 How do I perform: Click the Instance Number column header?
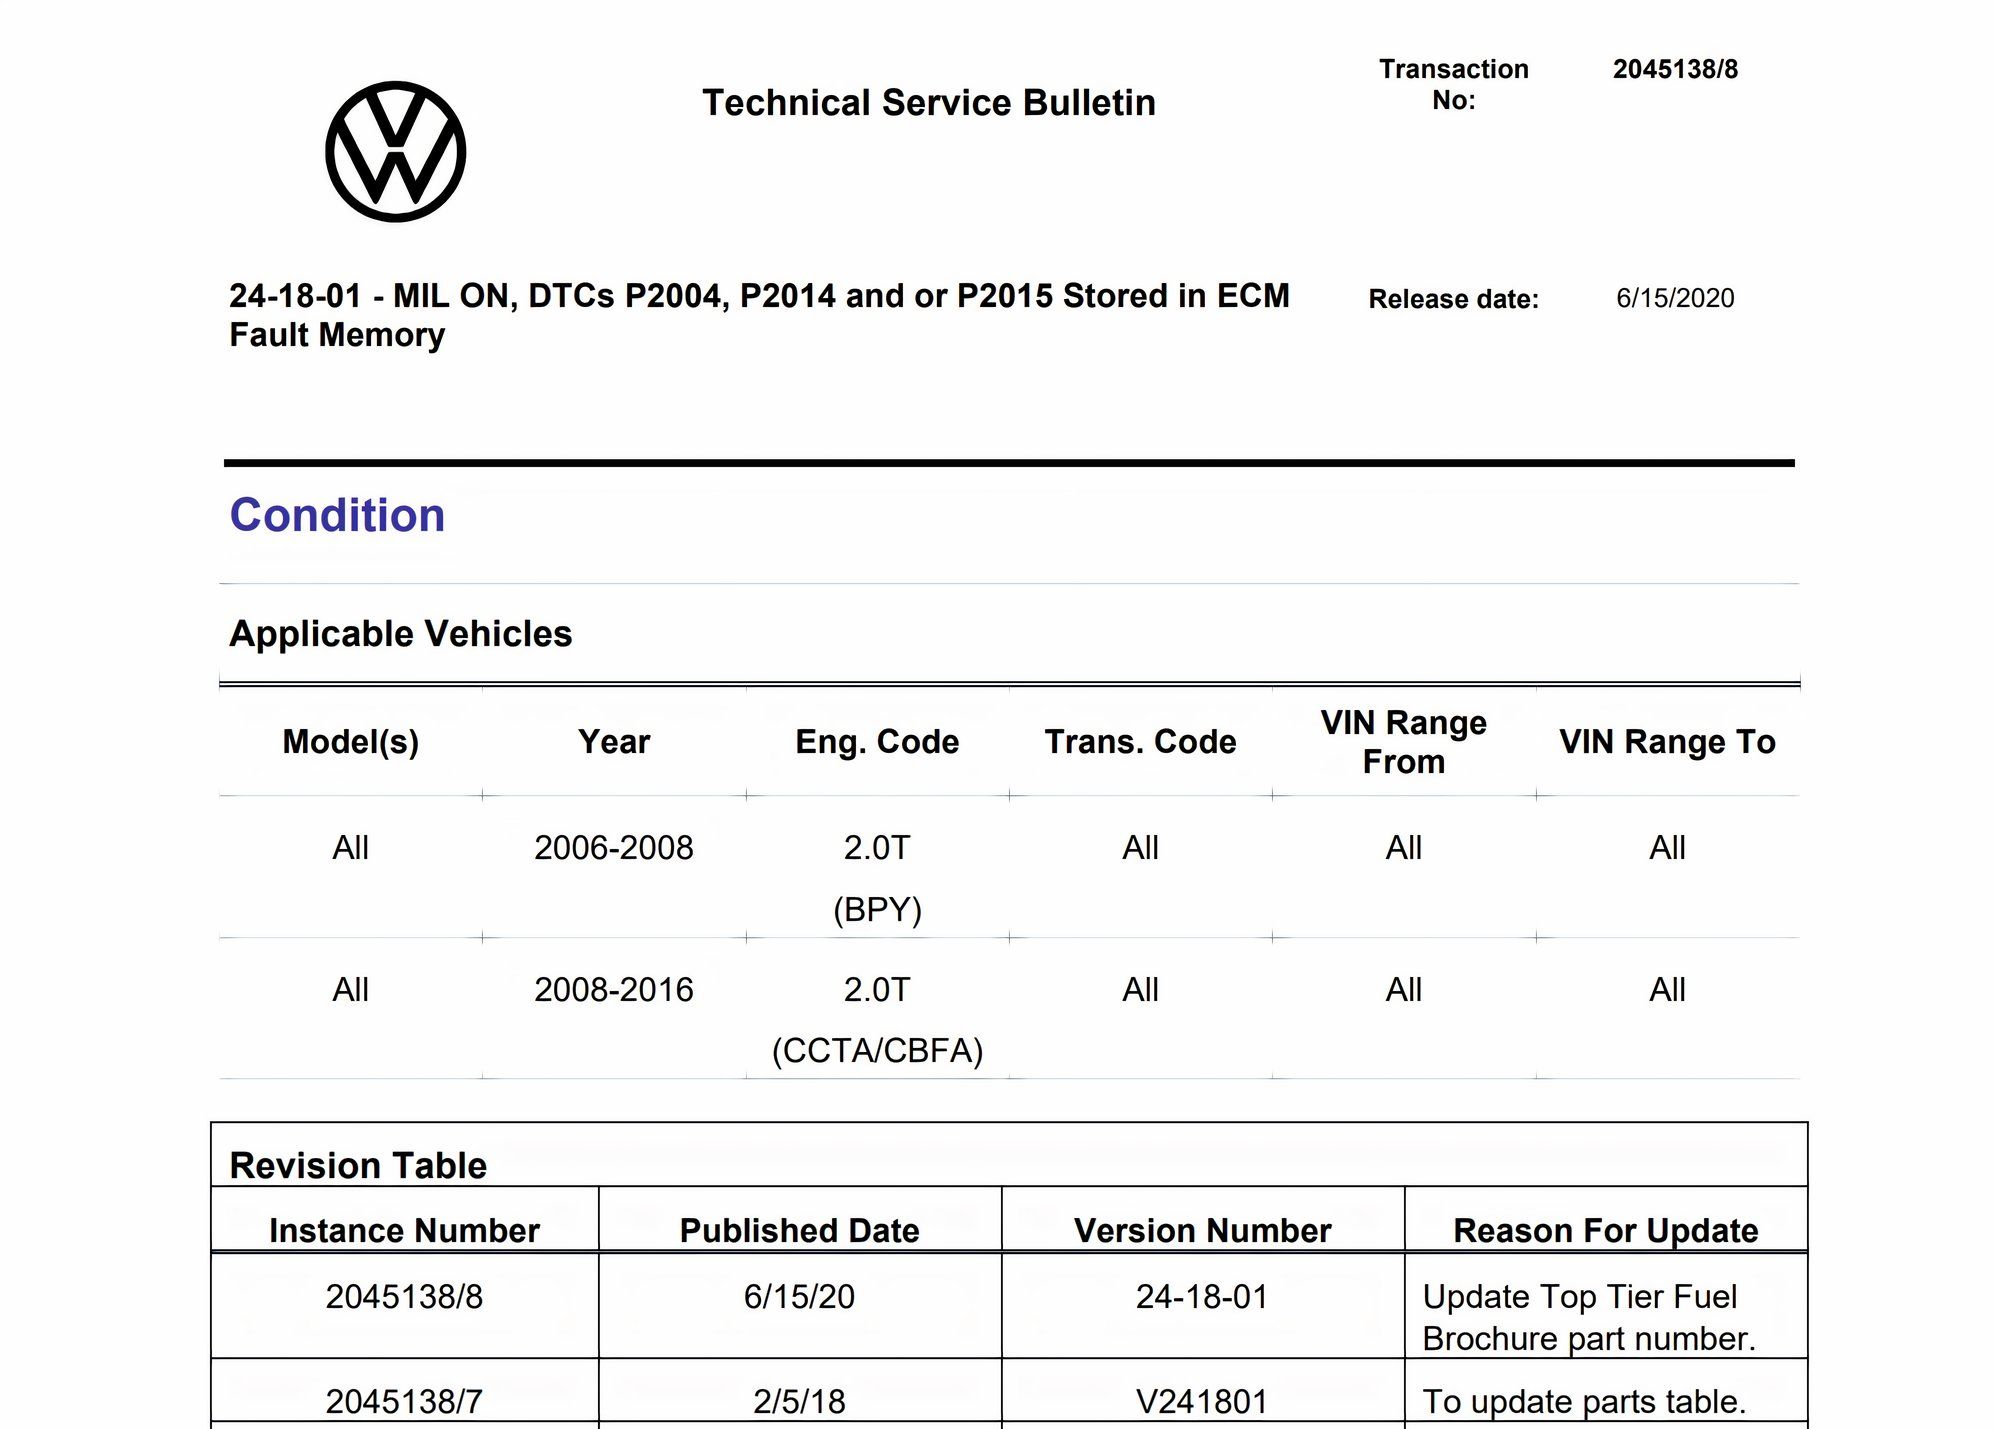tap(403, 1230)
